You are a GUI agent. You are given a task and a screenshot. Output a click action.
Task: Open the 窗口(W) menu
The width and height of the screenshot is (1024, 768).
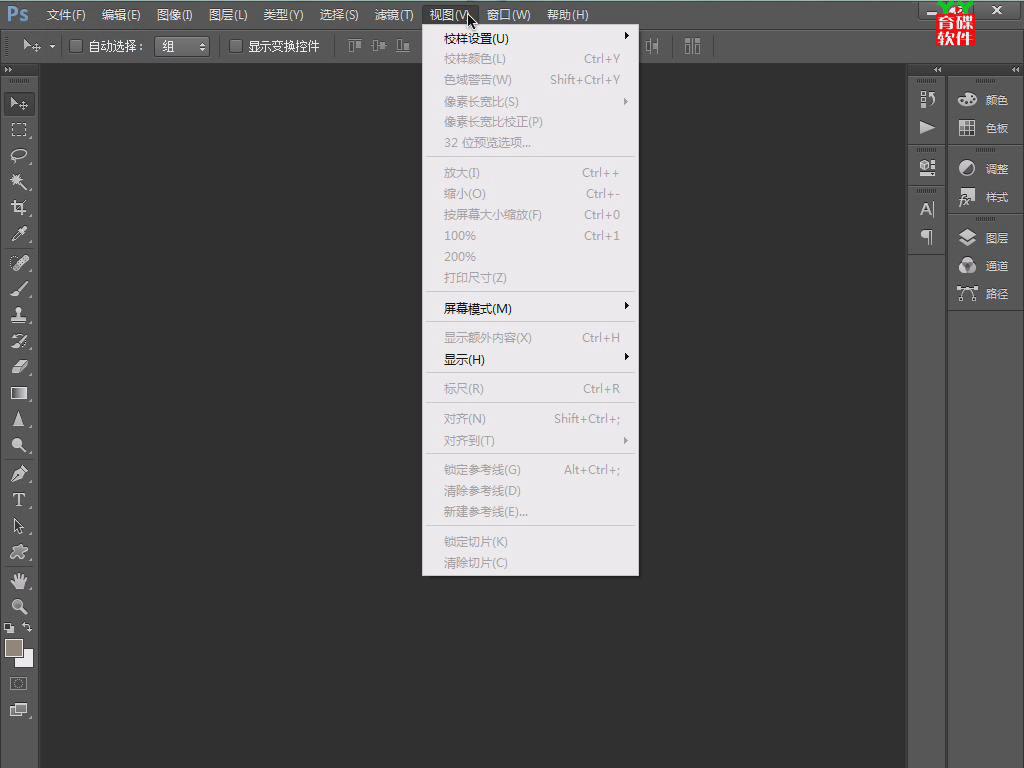pos(508,14)
